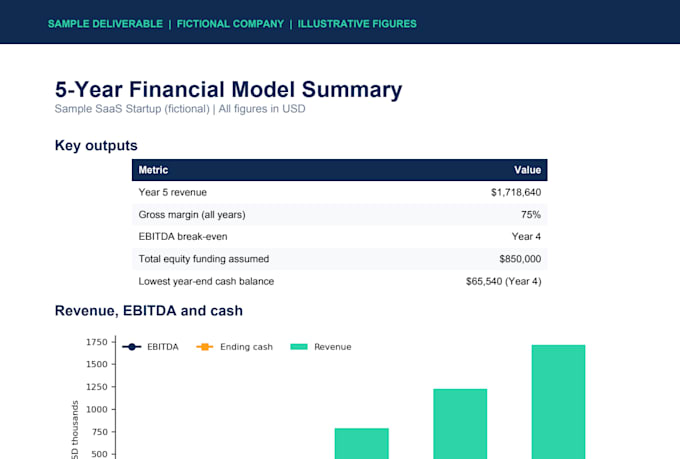Screen dimensions: 680x459
Task: Click the revenue bar reaching about 750
Action: (x=362, y=443)
